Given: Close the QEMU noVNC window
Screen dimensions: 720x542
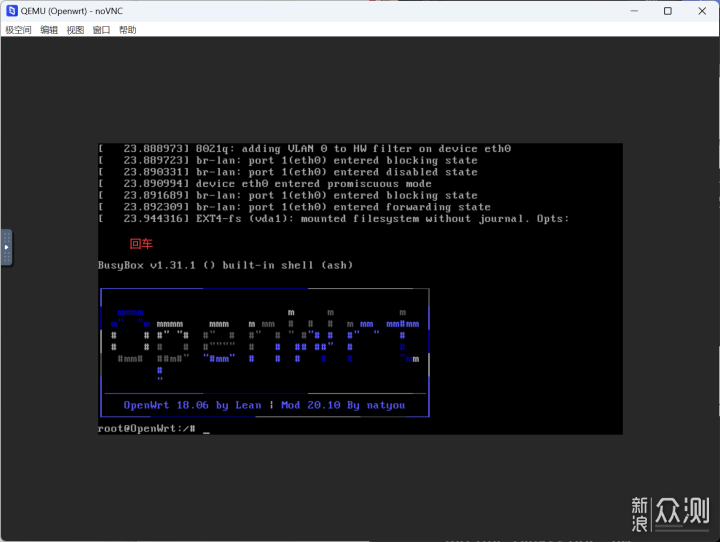Looking at the screenshot, I should [701, 11].
